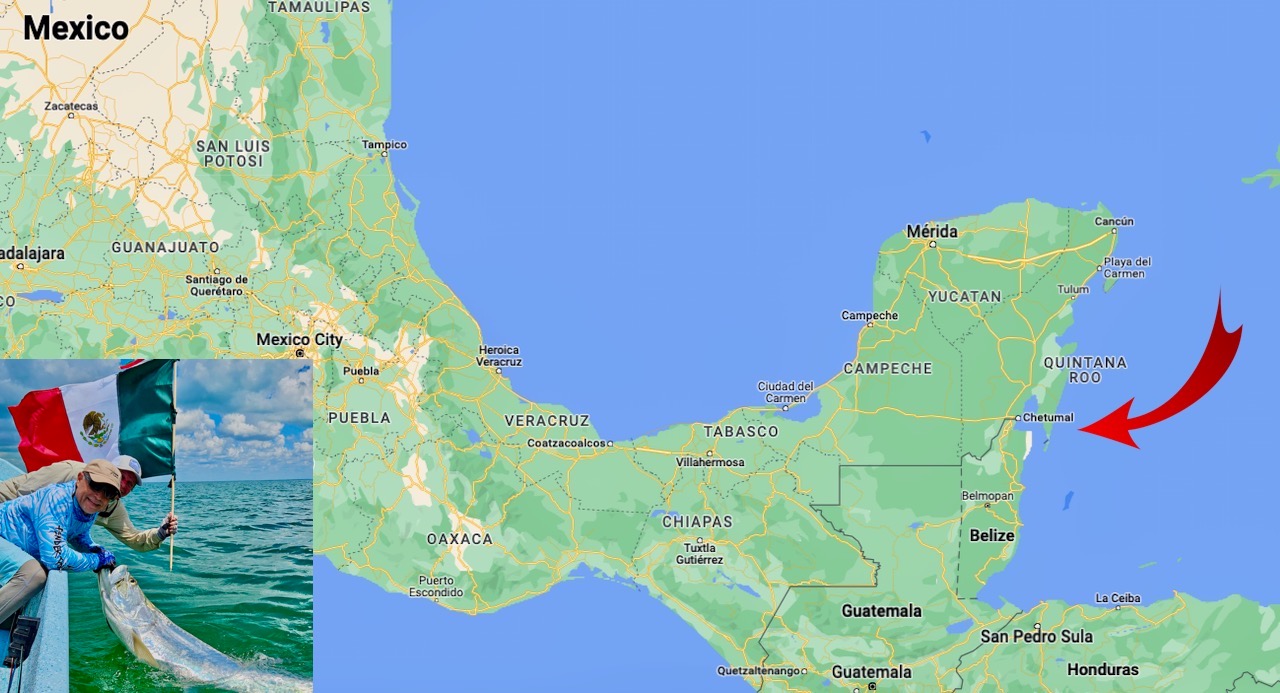Click the Mexico title text
This screenshot has height=693, width=1280.
tap(76, 28)
